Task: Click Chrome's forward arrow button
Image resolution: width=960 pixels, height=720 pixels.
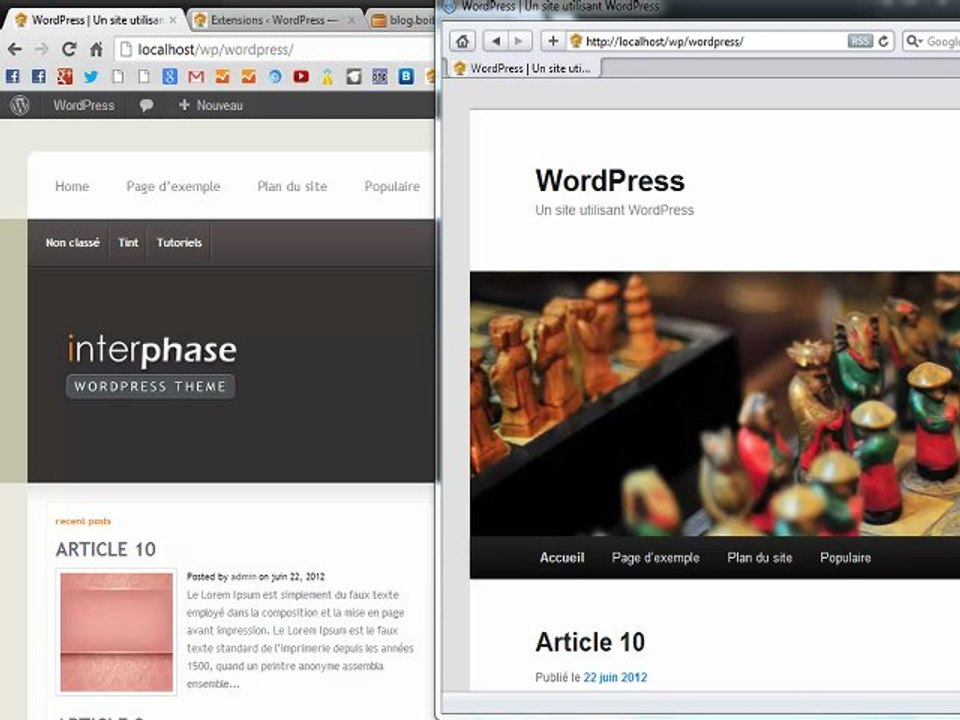Action: tap(42, 50)
